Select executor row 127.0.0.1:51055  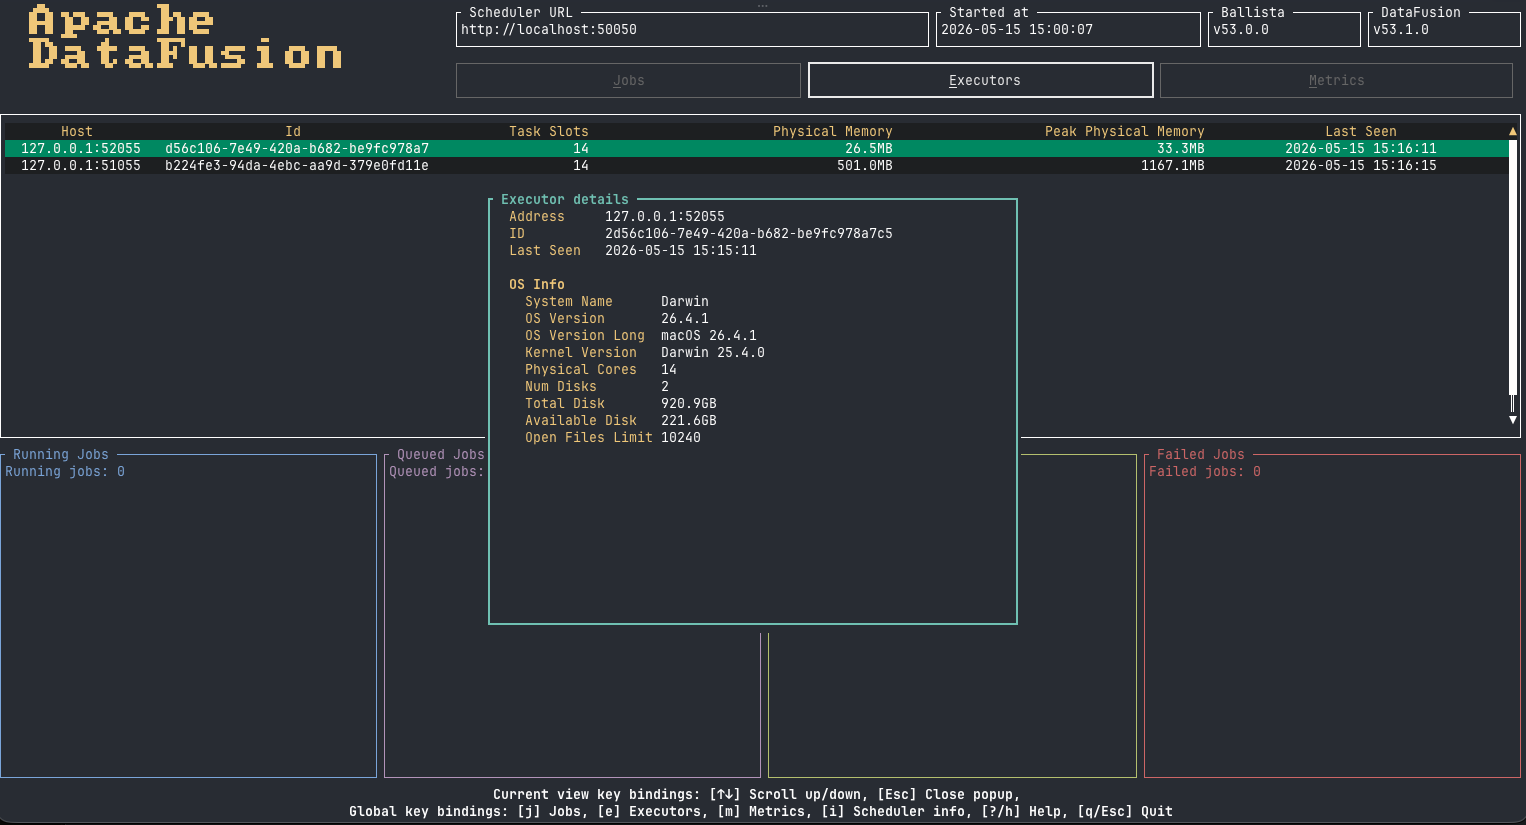point(756,166)
